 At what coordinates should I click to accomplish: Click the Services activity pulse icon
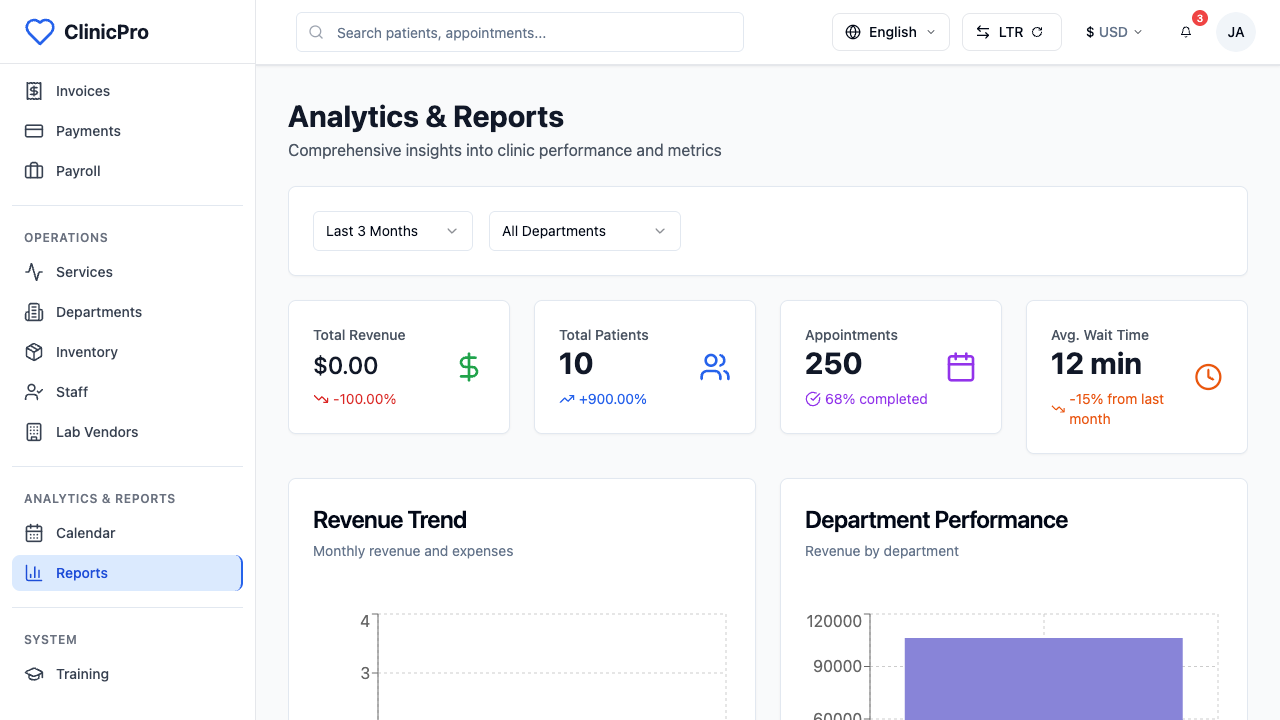[34, 272]
